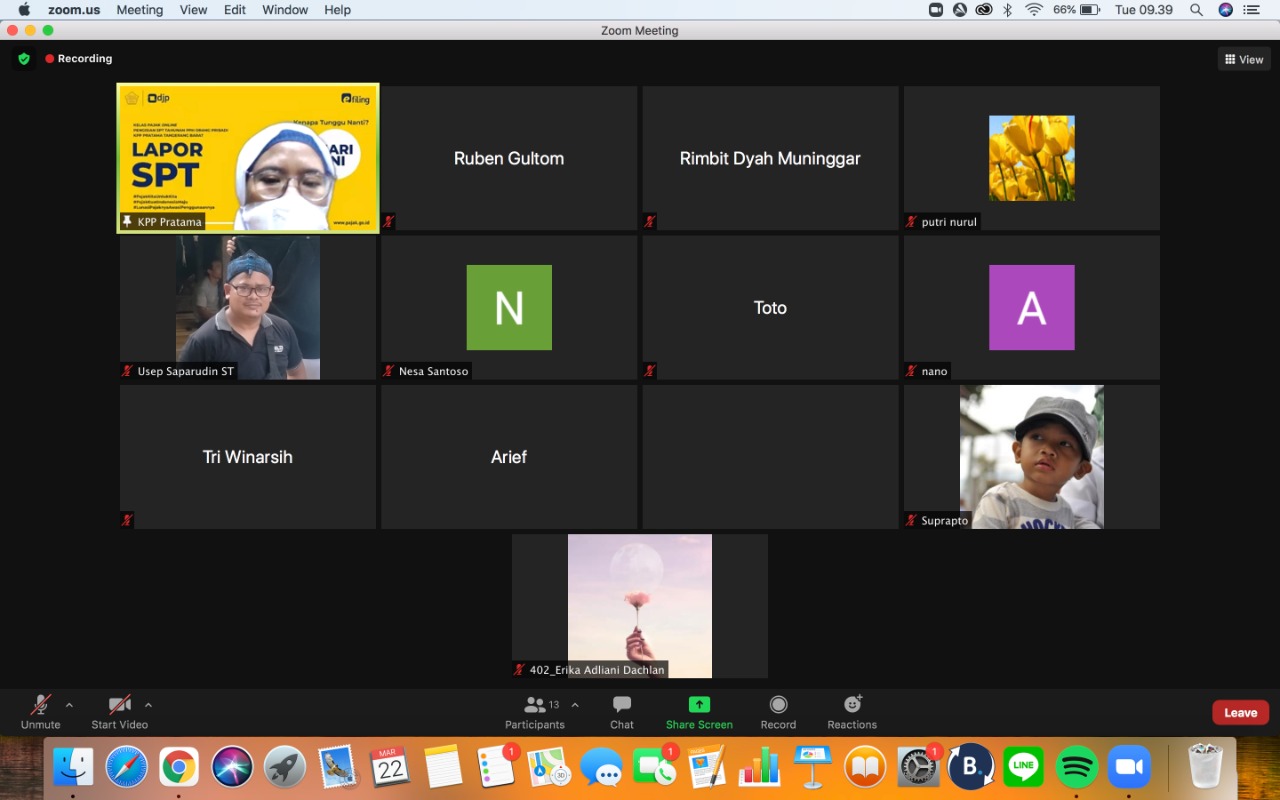1280x800 pixels.
Task: Click the red Leave button
Action: click(1240, 713)
